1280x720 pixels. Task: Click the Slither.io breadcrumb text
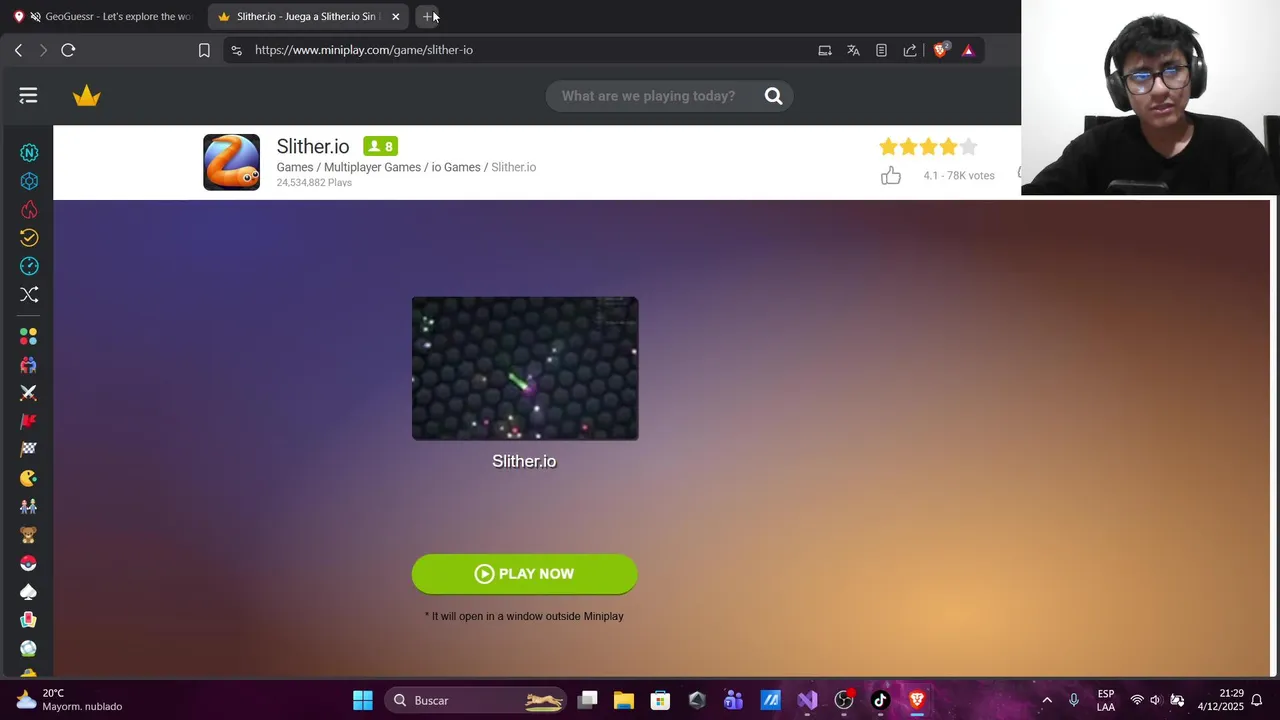(513, 167)
